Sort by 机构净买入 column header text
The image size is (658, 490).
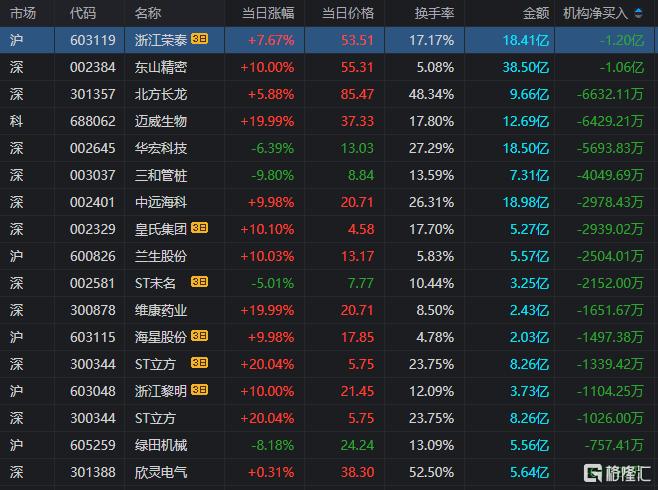(595, 13)
